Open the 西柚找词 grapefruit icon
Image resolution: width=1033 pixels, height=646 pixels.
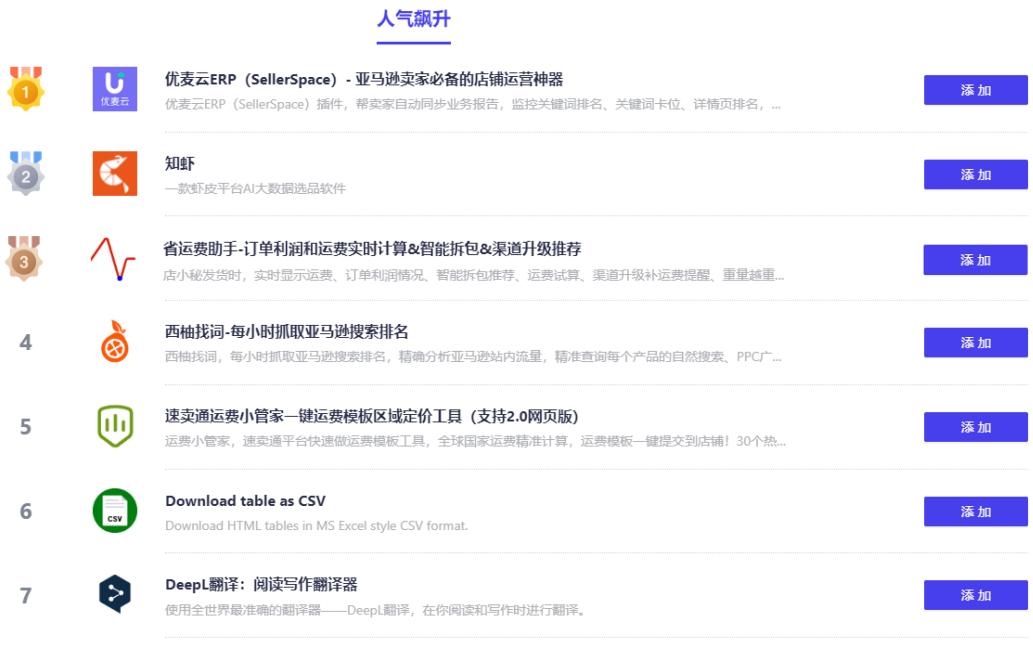pos(113,342)
